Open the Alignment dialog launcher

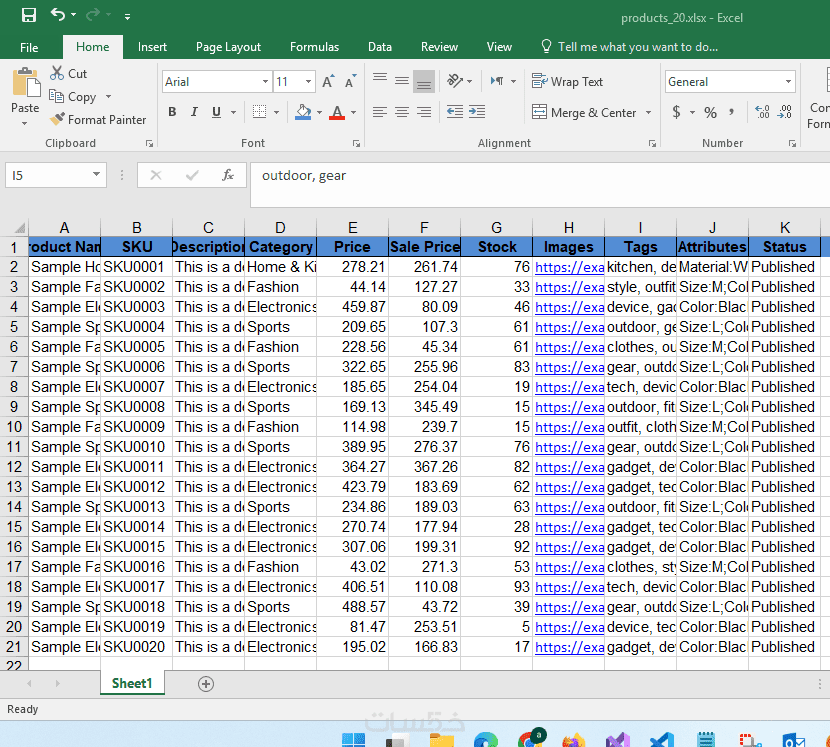pos(652,143)
